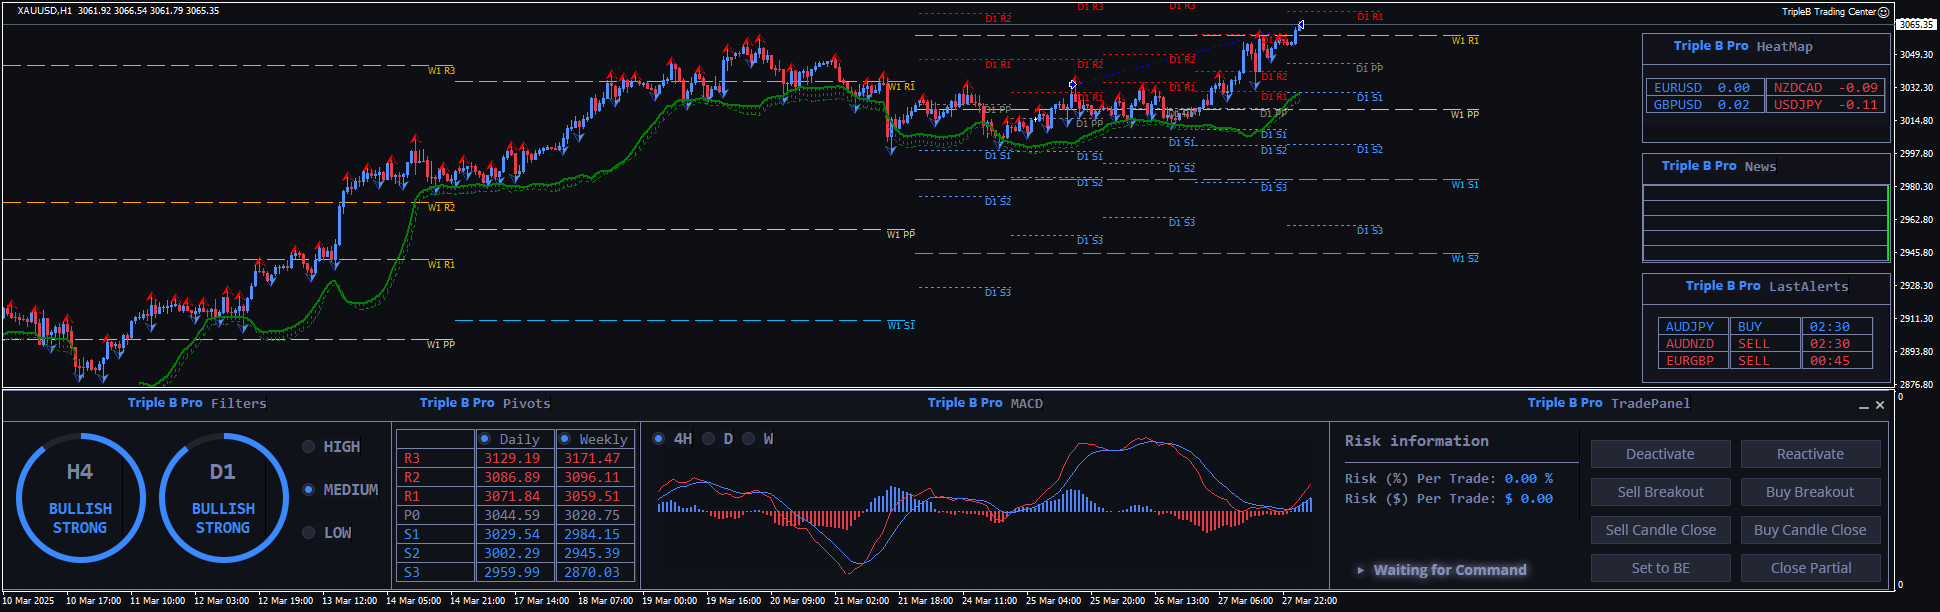Toggle the Daily pivots radio button
Viewport: 1940px width, 612px height.
[x=485, y=439]
